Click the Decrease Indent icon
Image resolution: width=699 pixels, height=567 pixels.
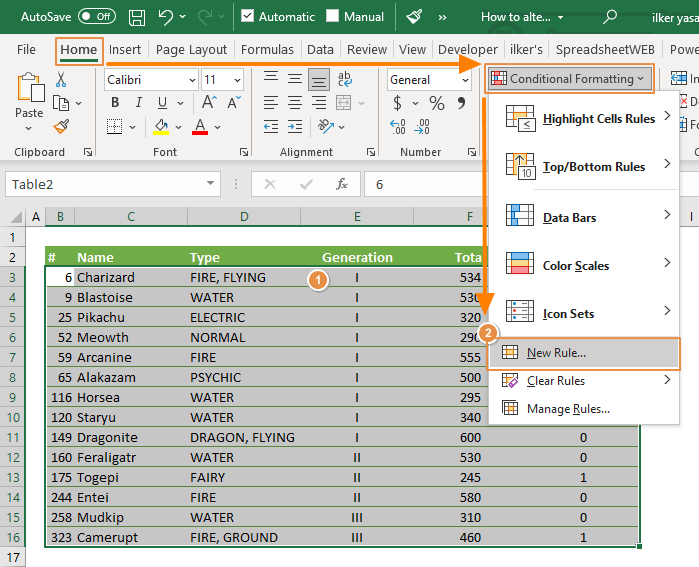pos(271,127)
